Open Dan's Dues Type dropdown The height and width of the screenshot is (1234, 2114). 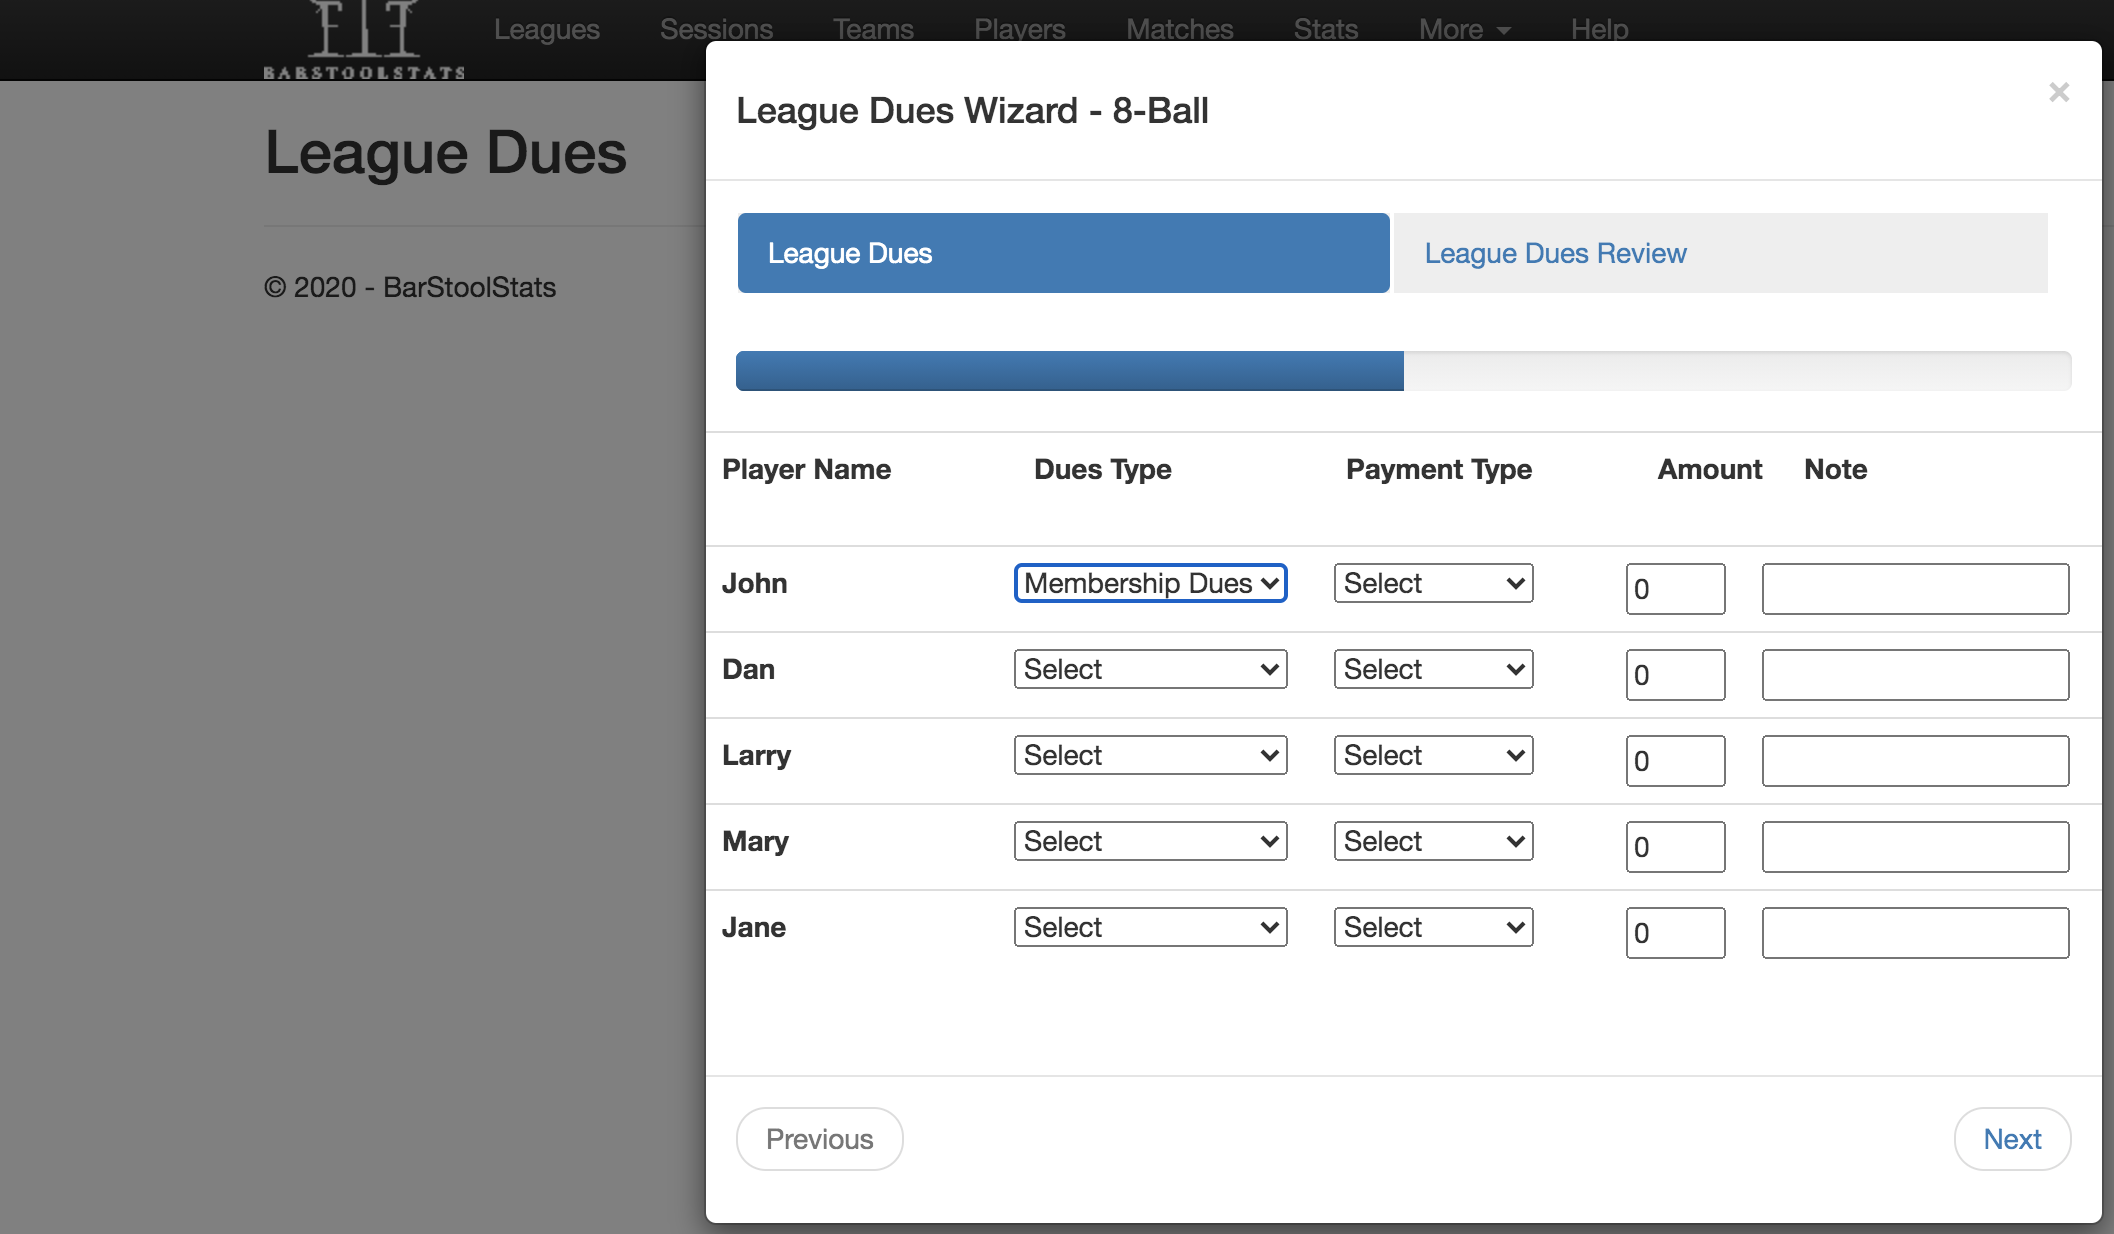pos(1150,669)
